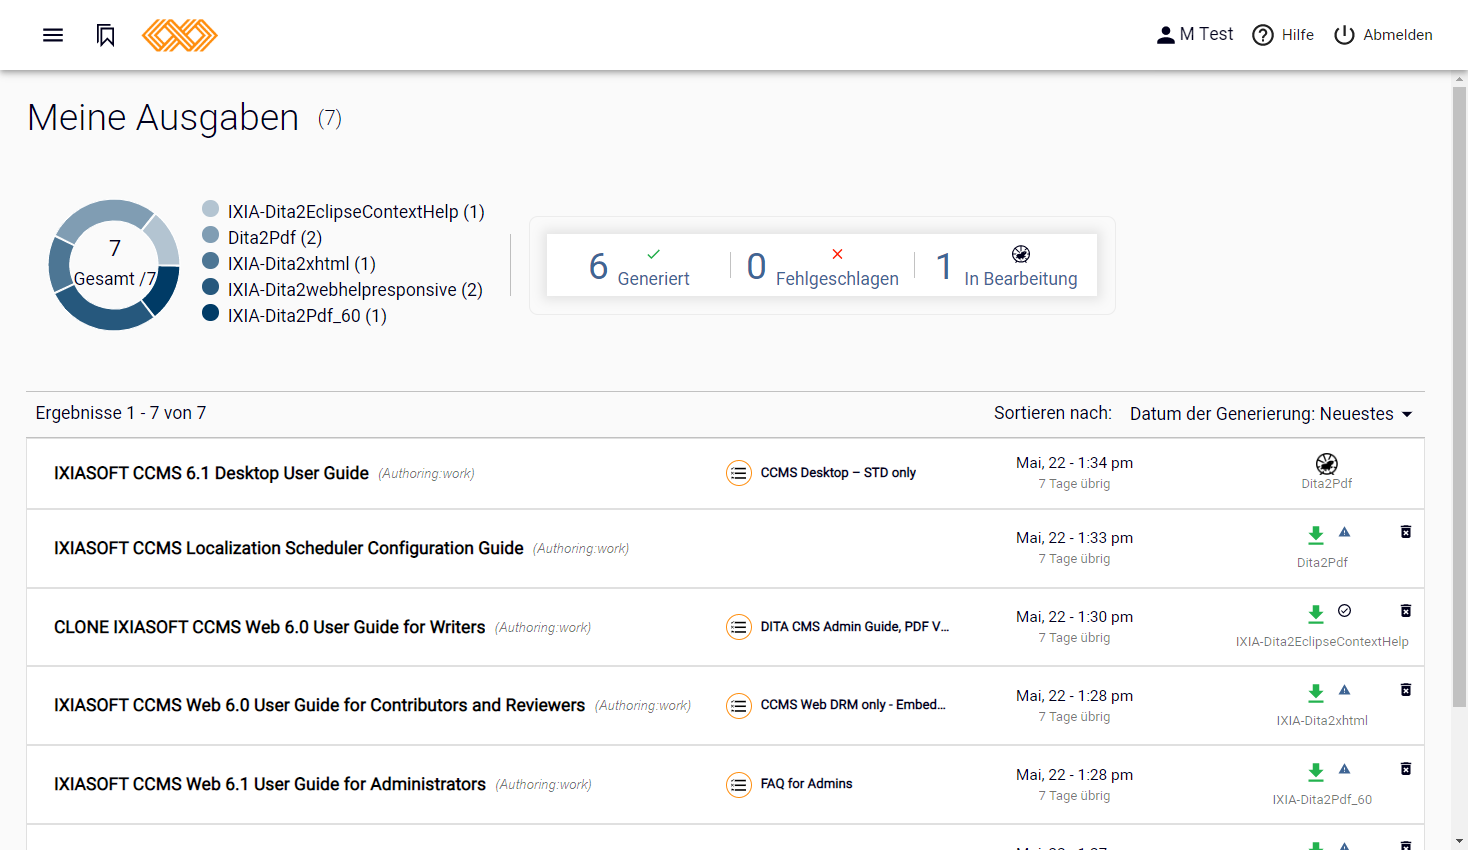Open the hamburger navigation menu
The width and height of the screenshot is (1468, 850).
pos(53,35)
